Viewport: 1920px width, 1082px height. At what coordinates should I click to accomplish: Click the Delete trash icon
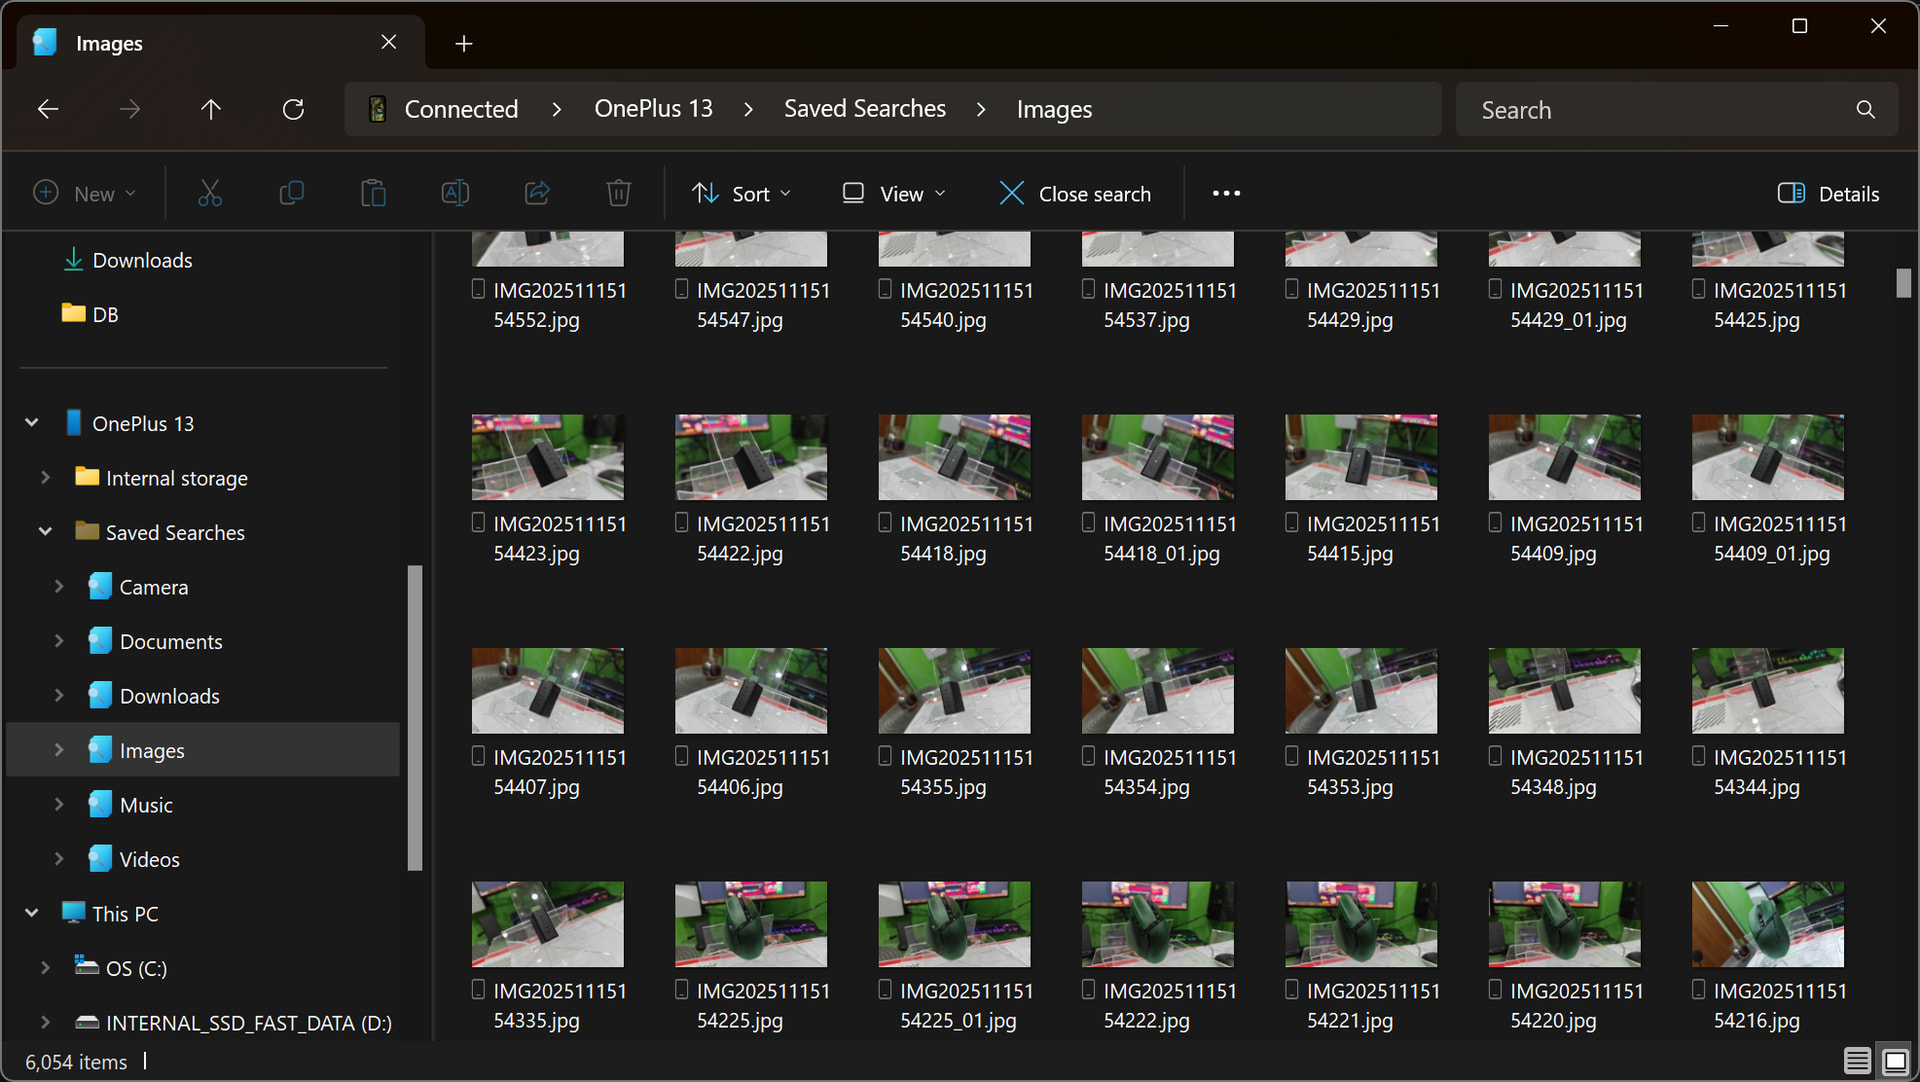coord(618,193)
